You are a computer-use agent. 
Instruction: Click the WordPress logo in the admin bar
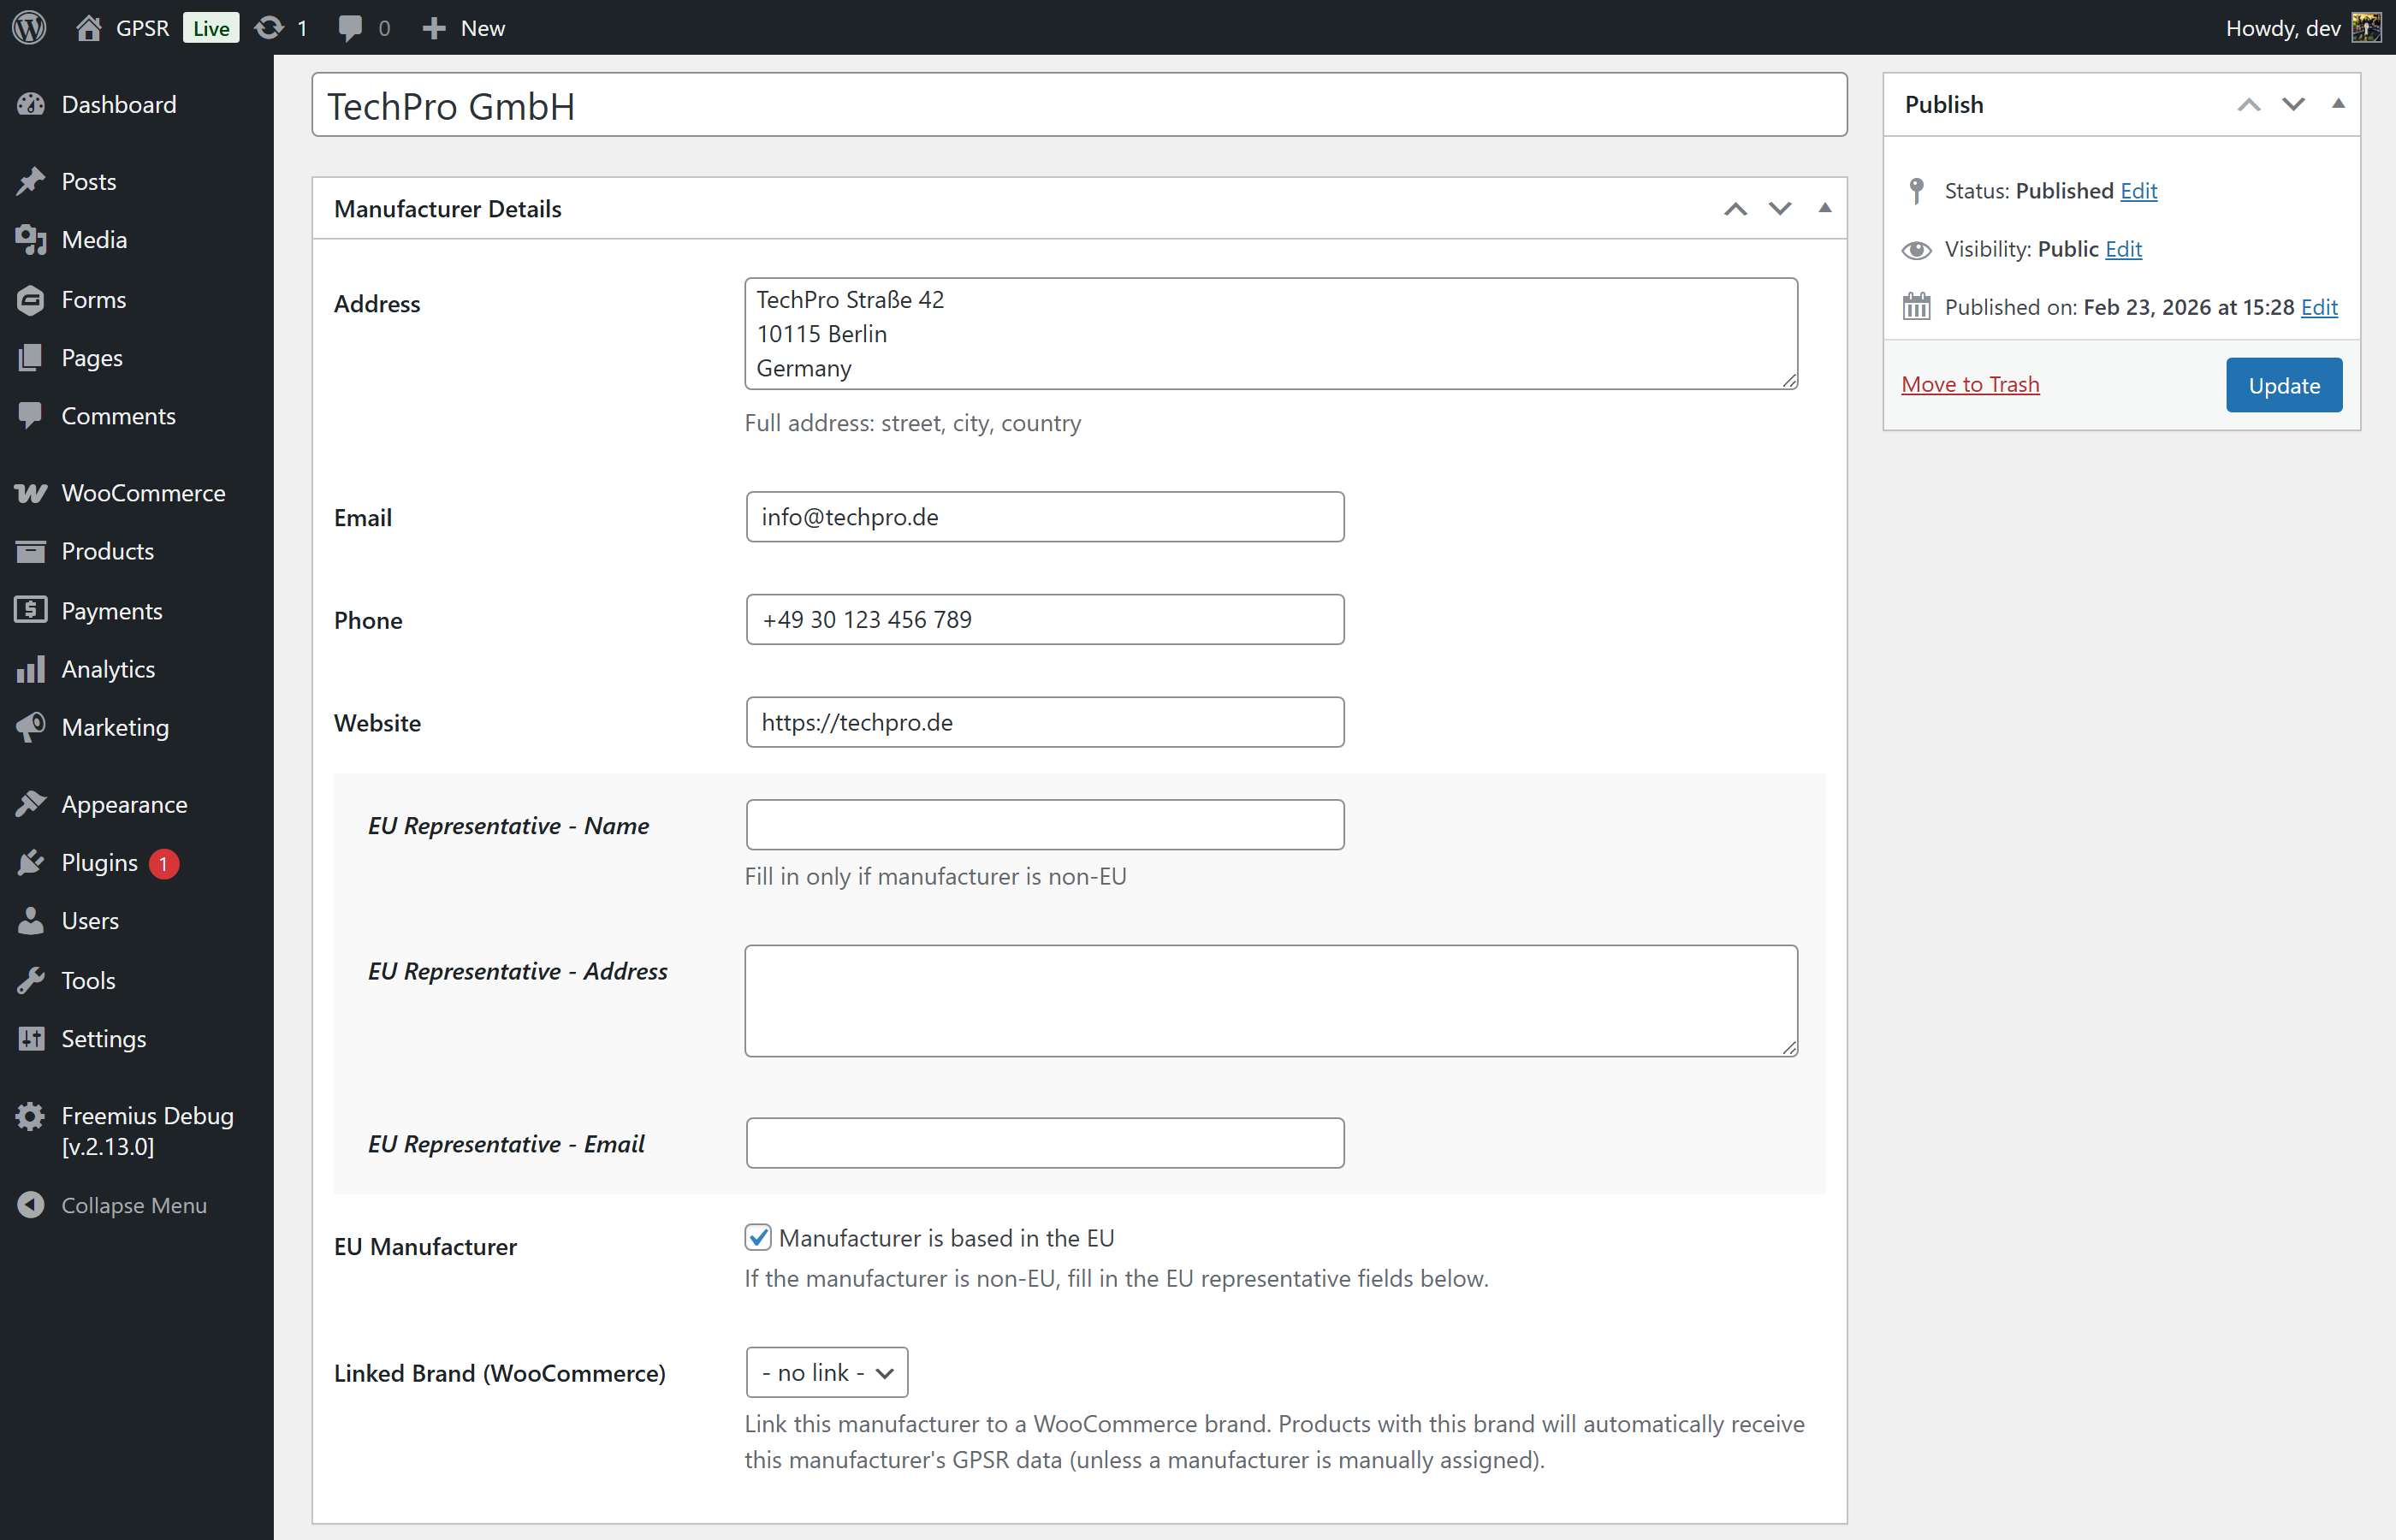[29, 27]
